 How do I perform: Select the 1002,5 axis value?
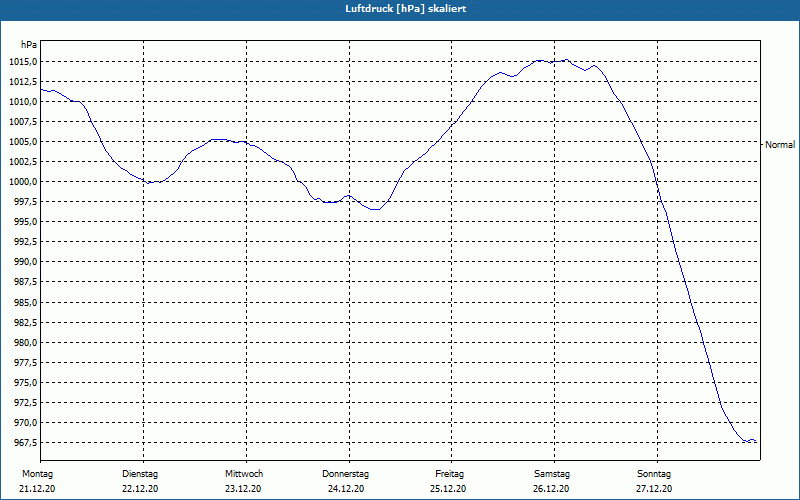pyautogui.click(x=23, y=162)
